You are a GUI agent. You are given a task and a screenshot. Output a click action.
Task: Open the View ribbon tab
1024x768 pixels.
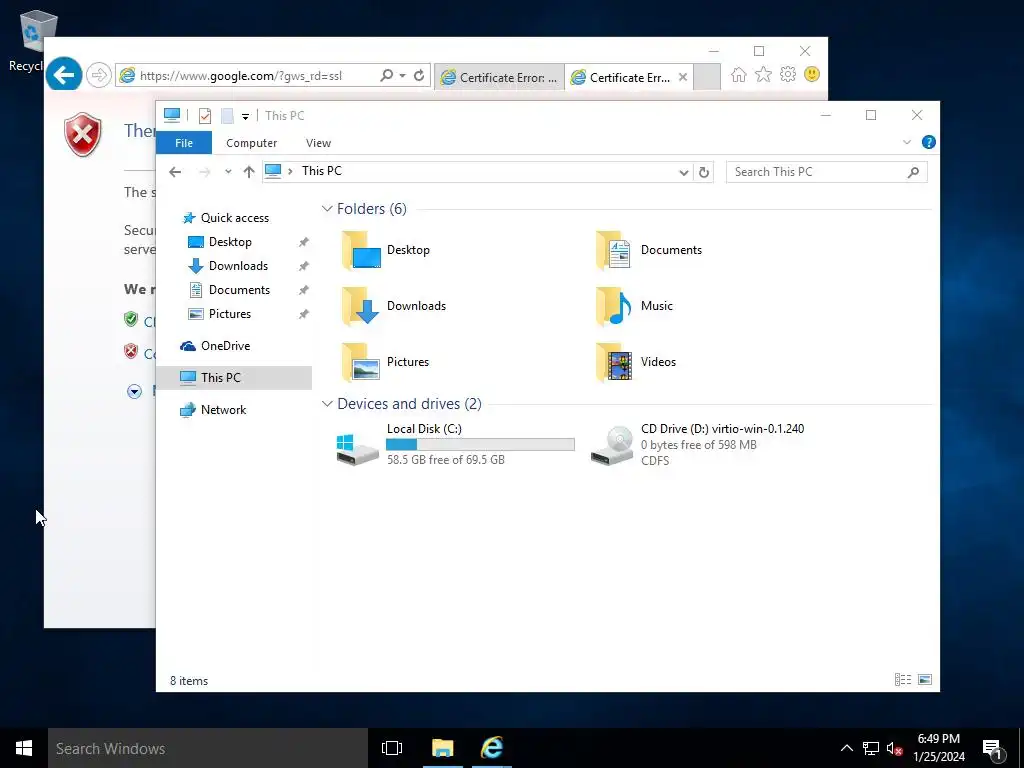[318, 142]
